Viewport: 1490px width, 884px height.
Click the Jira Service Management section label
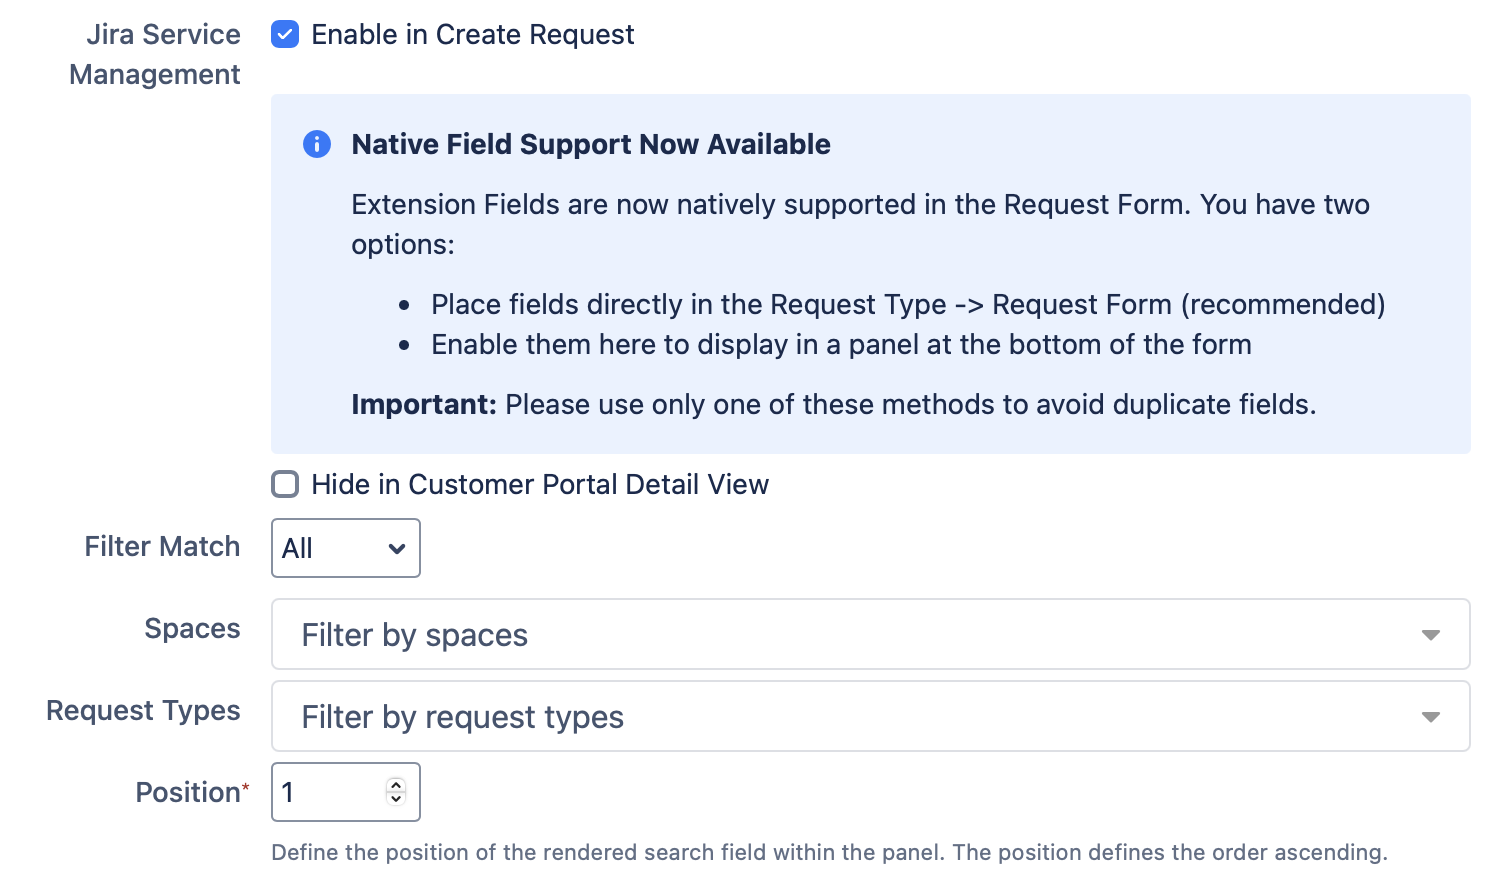point(156,54)
